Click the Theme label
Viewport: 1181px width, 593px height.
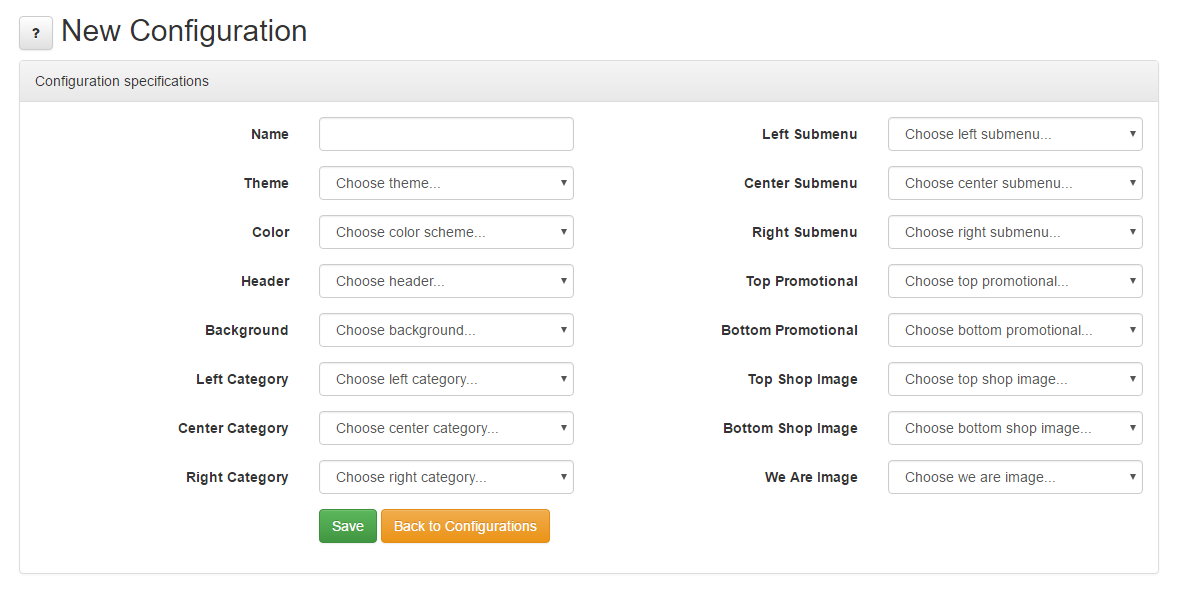tap(266, 183)
